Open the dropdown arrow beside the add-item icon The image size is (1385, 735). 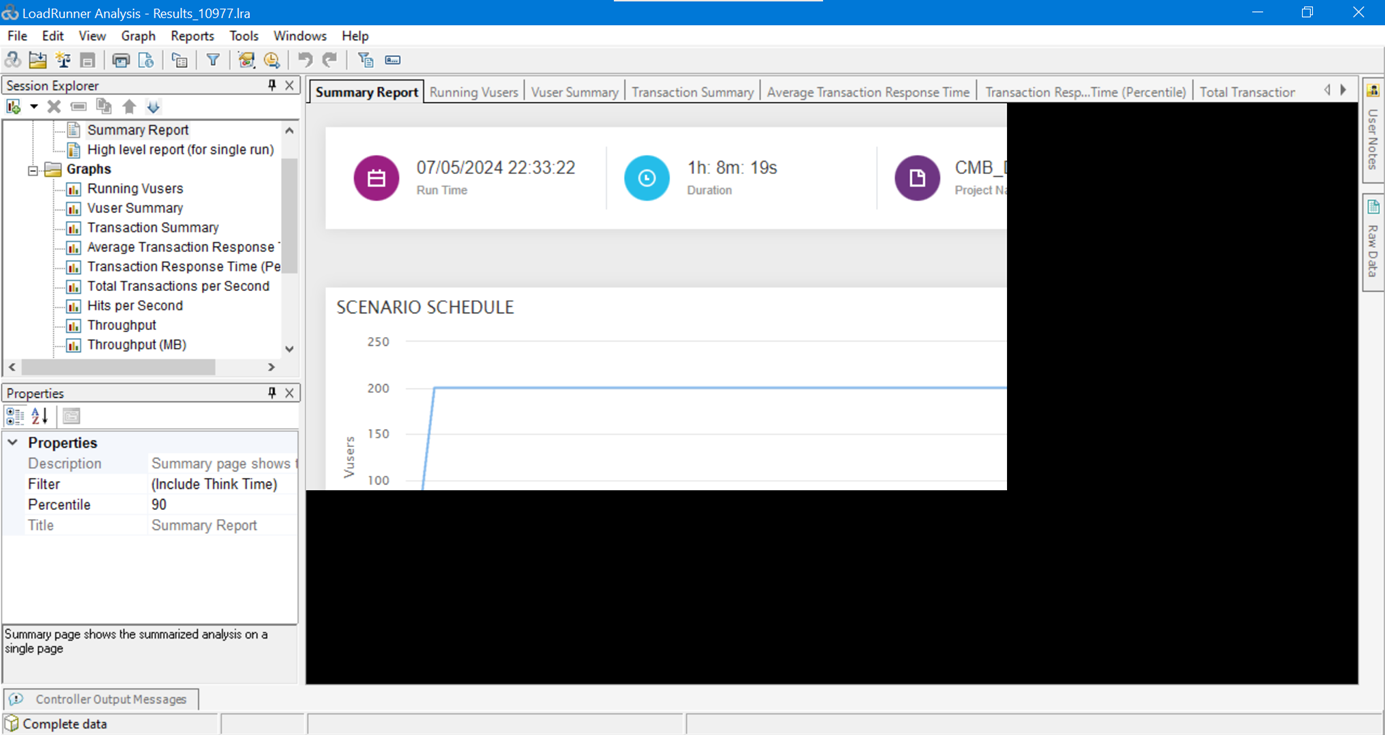pos(34,107)
